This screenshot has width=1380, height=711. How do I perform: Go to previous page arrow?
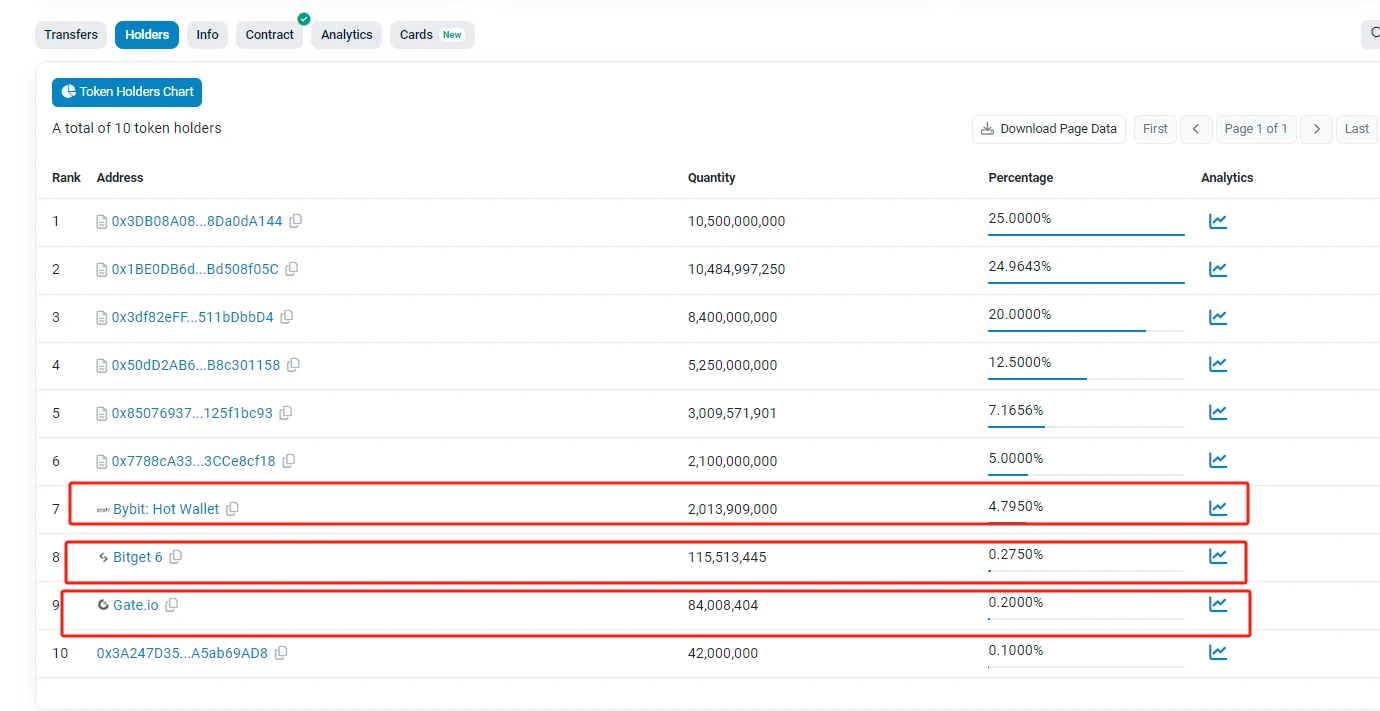[x=1196, y=129]
